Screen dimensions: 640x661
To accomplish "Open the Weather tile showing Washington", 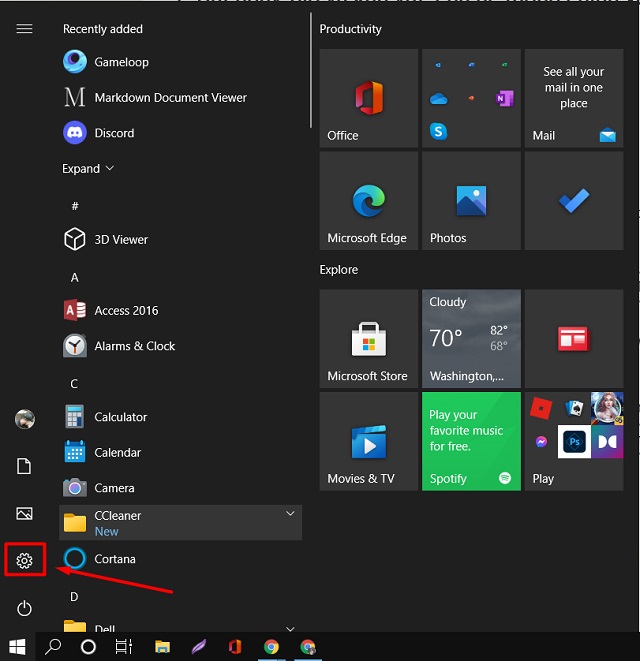I will coord(471,339).
